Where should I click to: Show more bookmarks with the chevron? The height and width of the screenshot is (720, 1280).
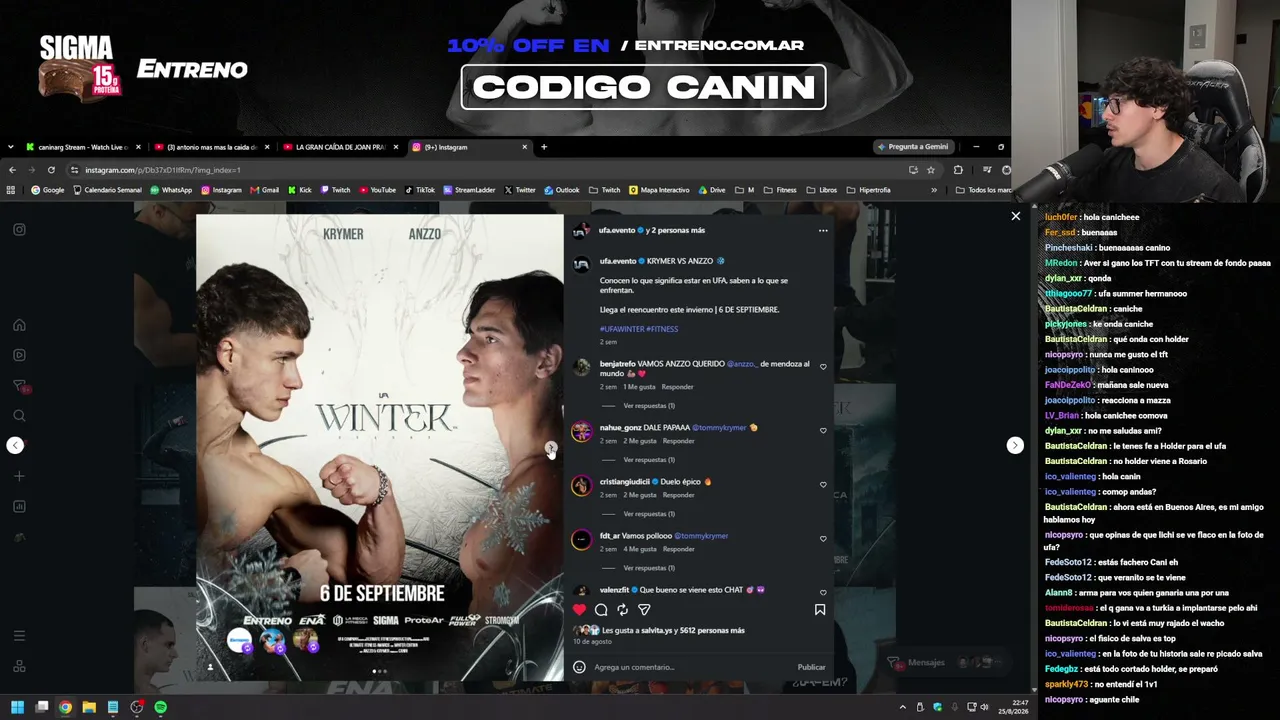point(934,190)
